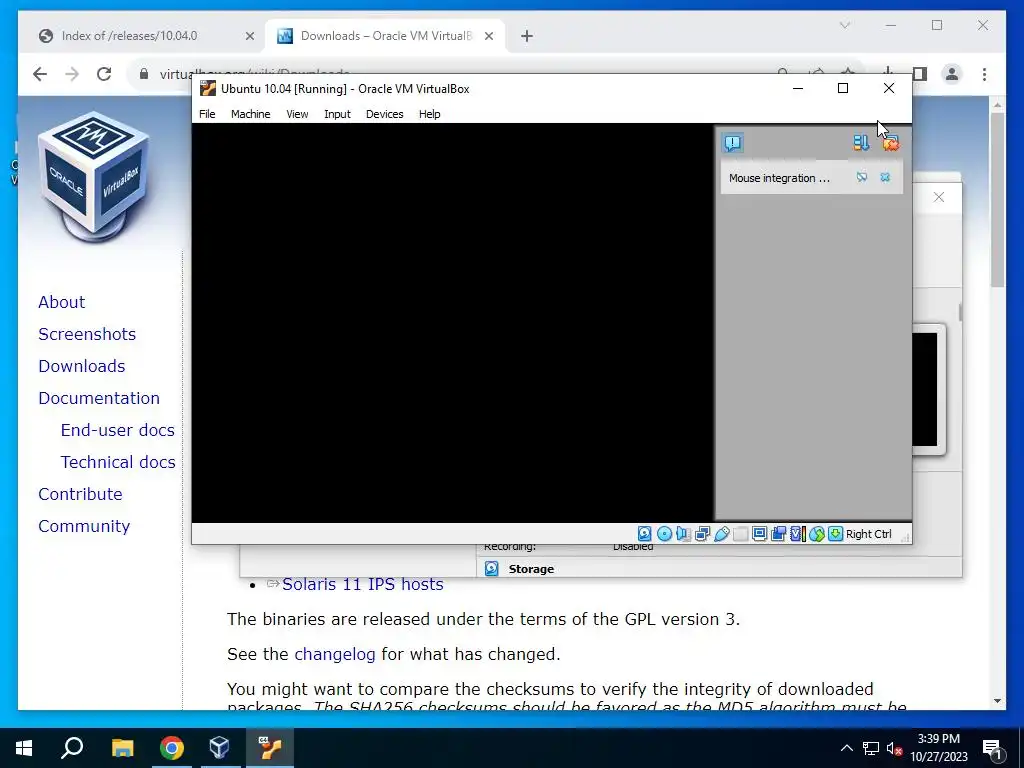Toggle the notification center speech bubble icon

coord(733,143)
